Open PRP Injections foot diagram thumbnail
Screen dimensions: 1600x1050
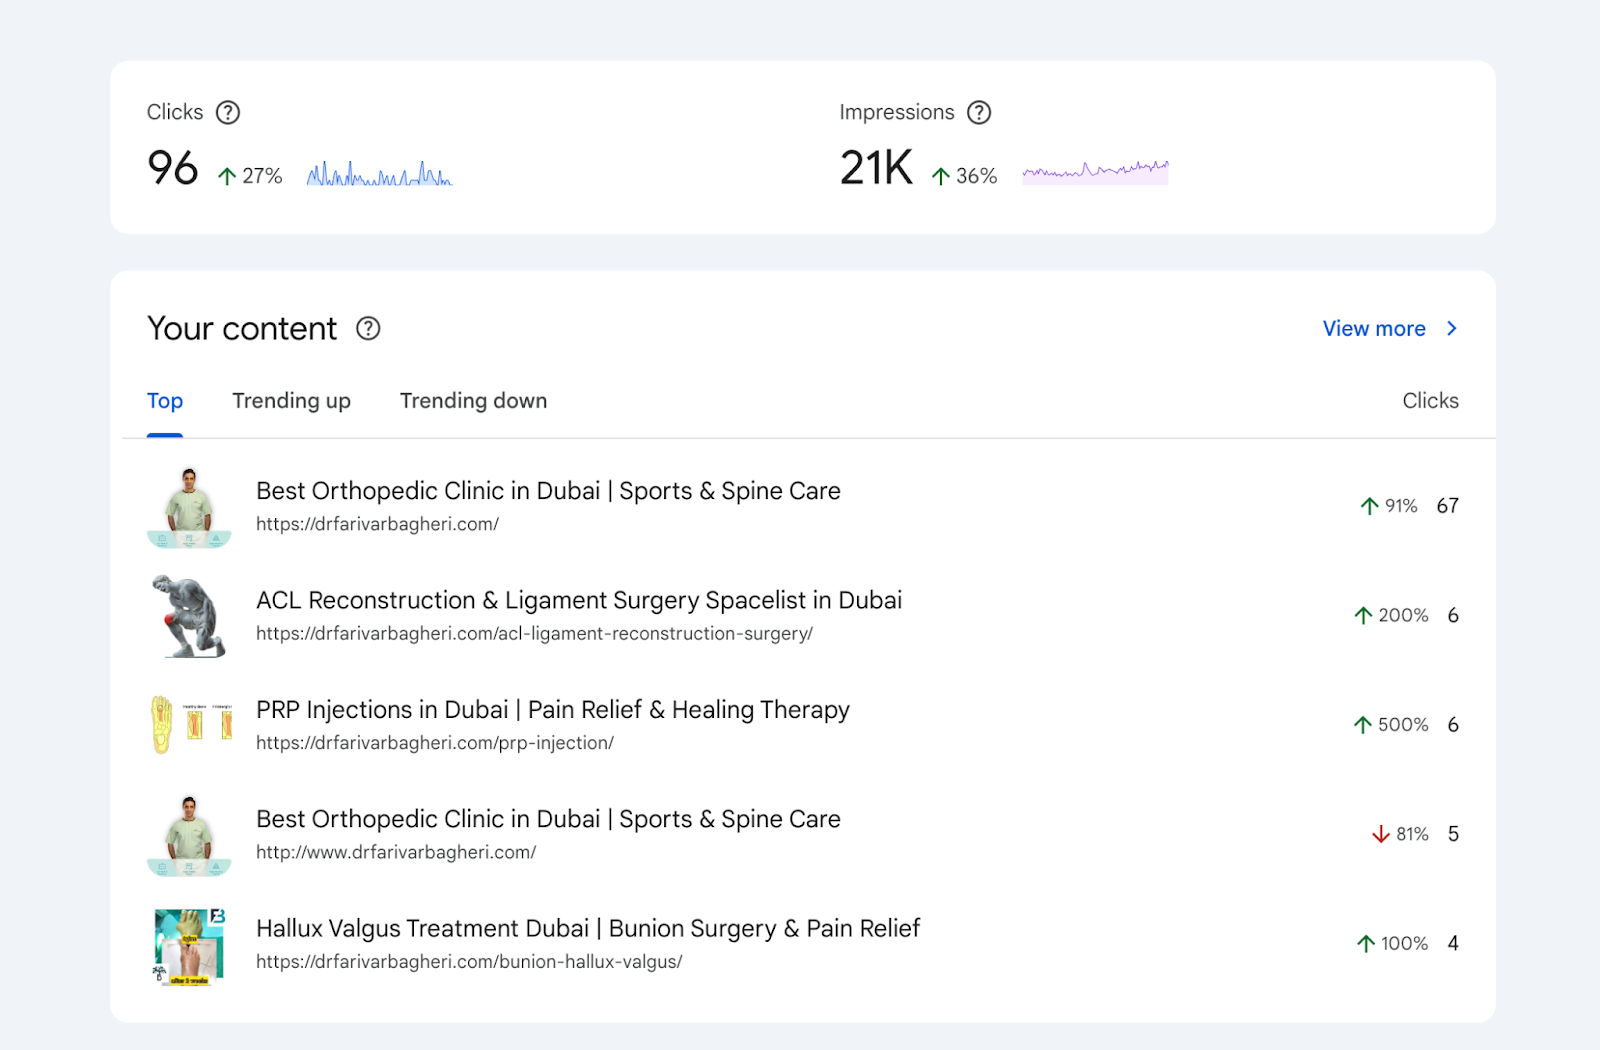click(x=189, y=725)
